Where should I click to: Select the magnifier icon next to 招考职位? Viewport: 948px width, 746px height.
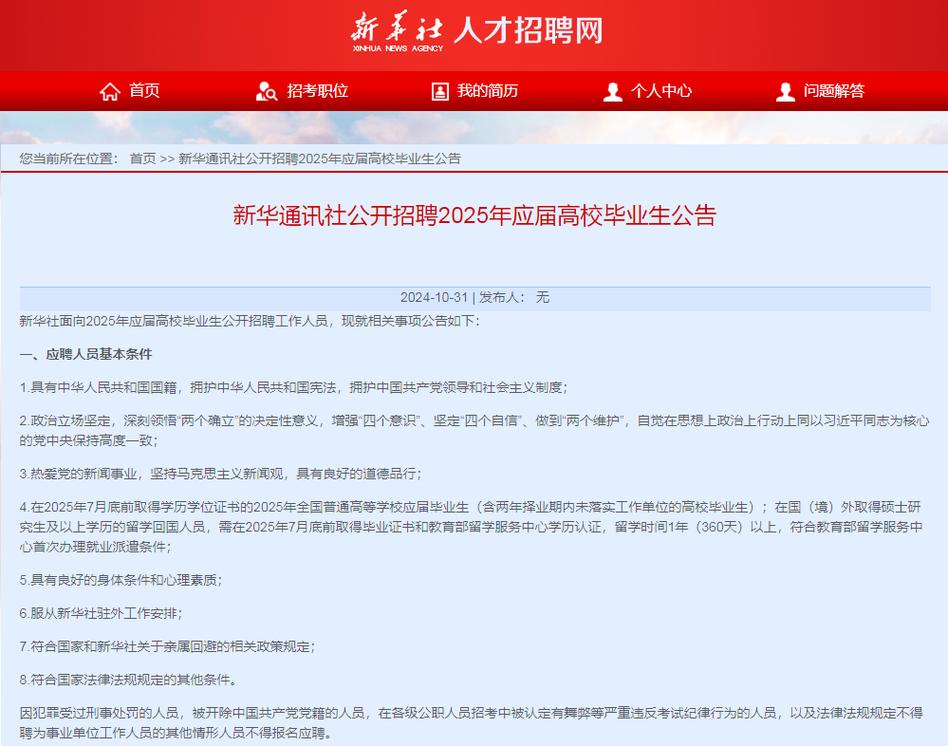(266, 91)
